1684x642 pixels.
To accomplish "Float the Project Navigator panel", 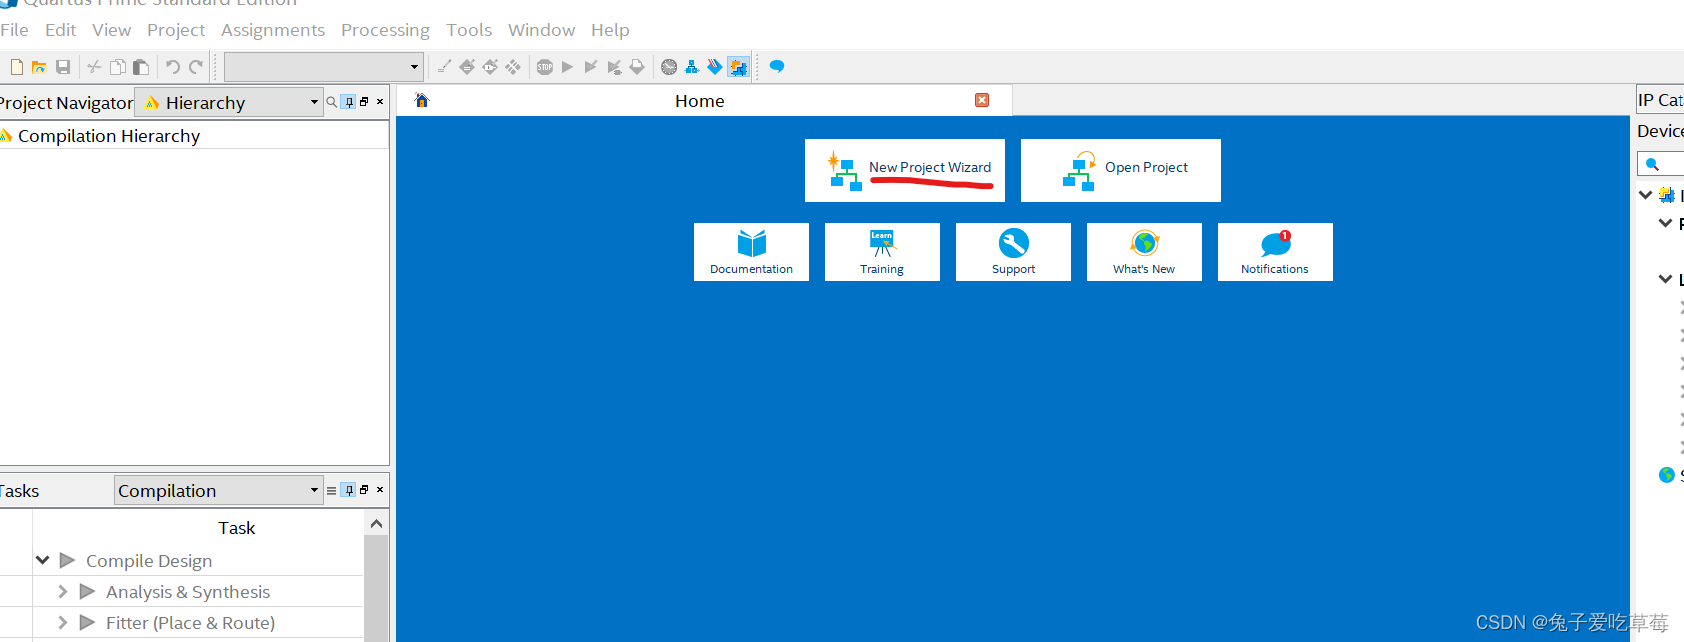I will [364, 102].
